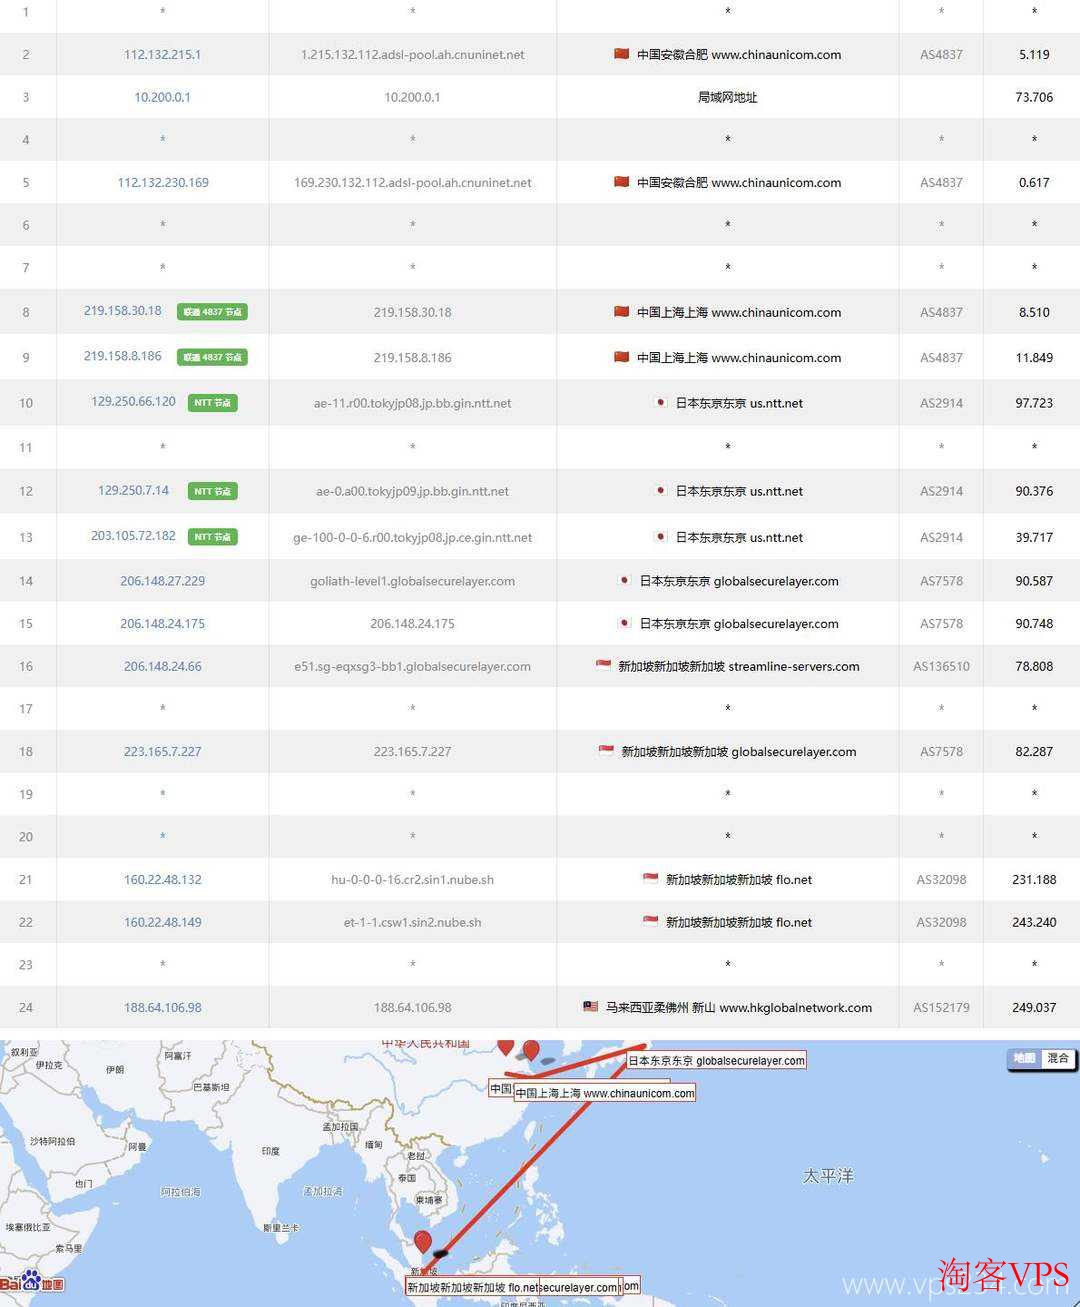Click the China flag in hop 2 row
Viewport: 1080px width, 1307px height.
pyautogui.click(x=621, y=54)
